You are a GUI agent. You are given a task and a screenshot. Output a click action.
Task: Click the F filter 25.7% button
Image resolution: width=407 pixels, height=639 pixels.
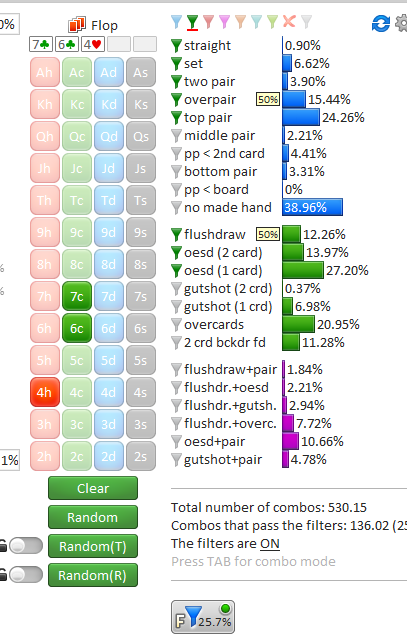click(203, 617)
